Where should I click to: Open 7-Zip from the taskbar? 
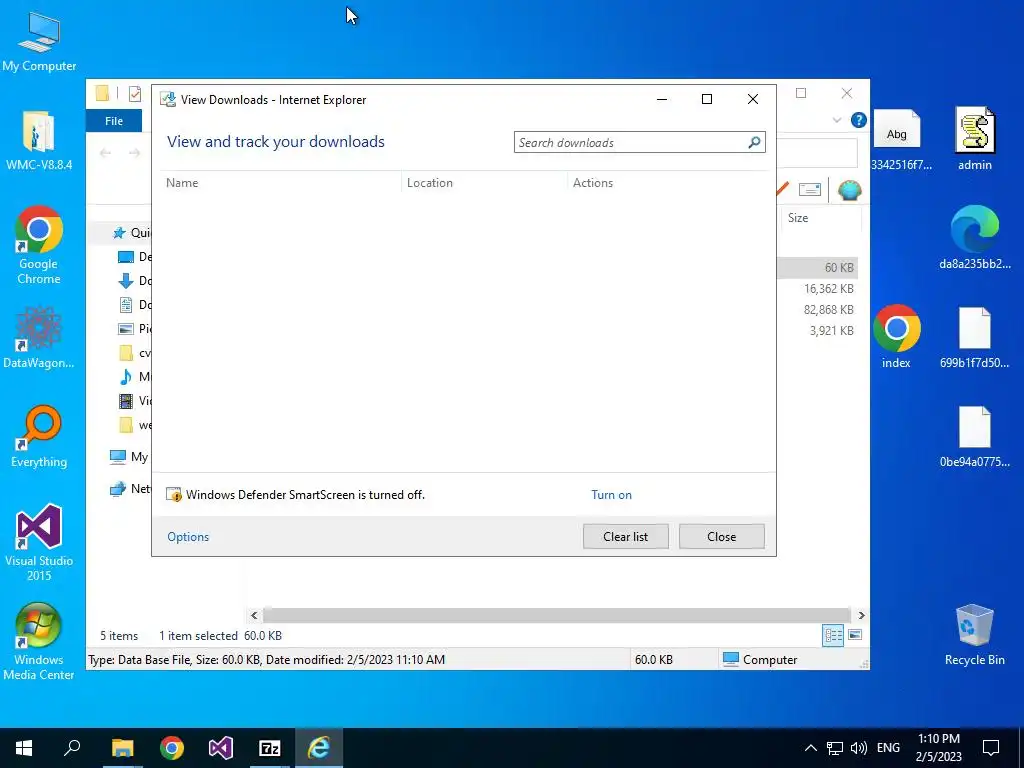(270, 748)
